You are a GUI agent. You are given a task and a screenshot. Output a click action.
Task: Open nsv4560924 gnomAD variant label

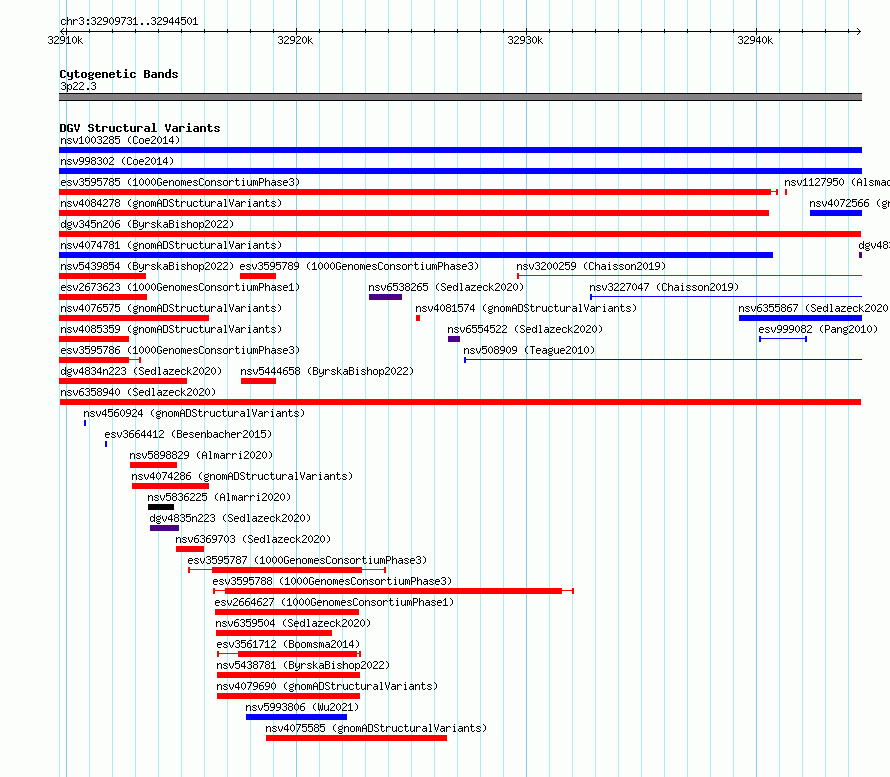tap(194, 413)
